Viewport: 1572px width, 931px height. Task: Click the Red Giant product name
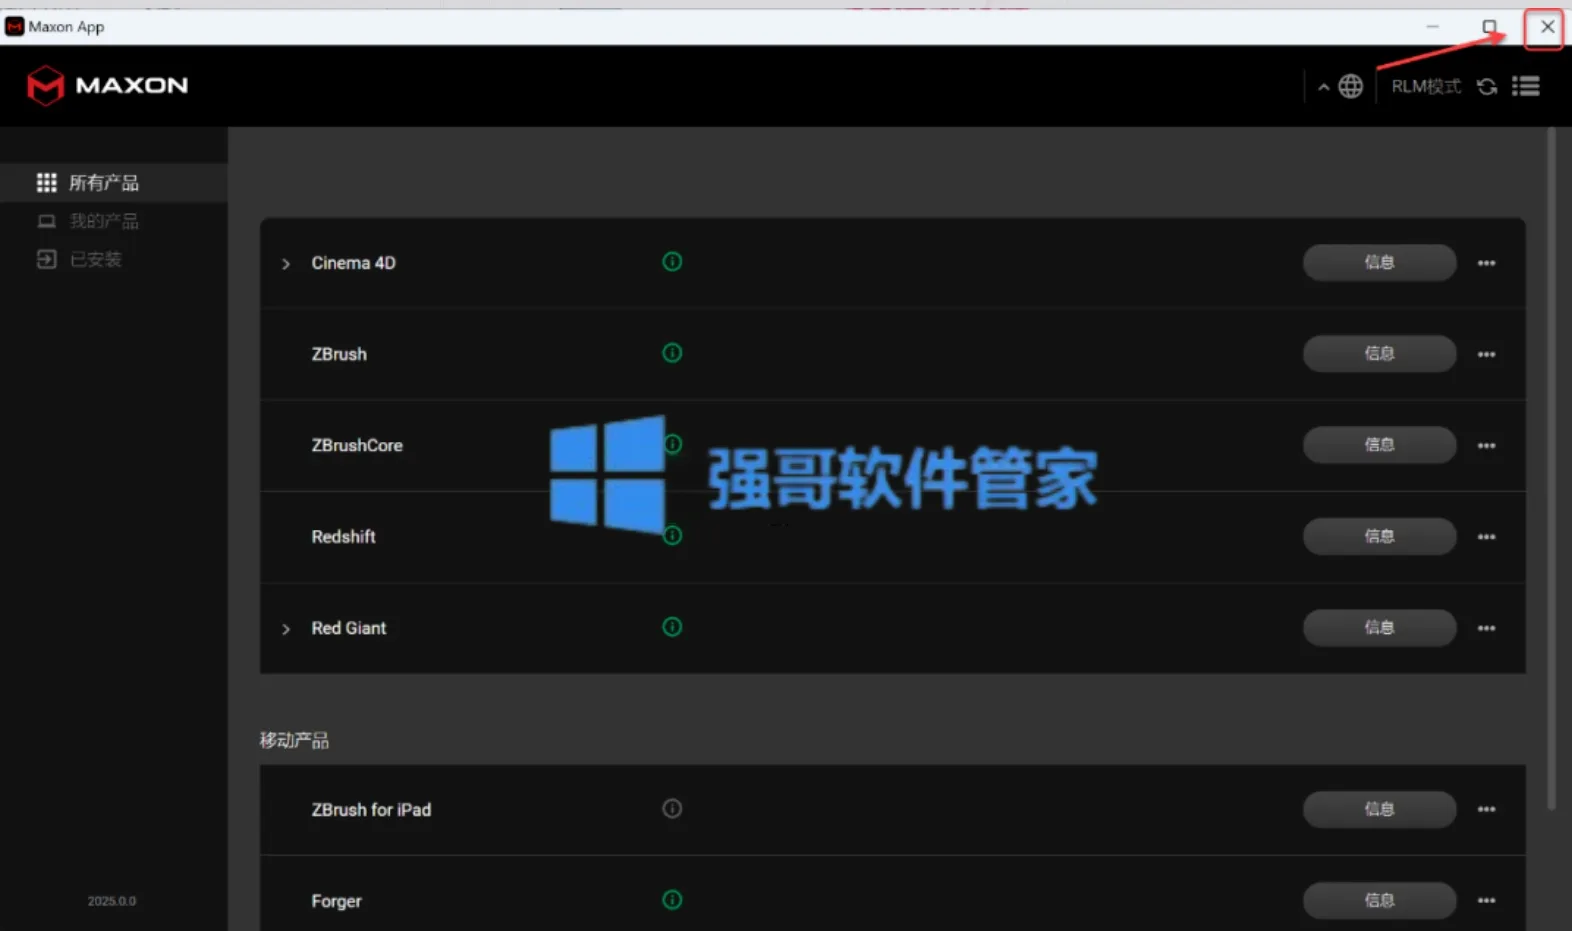(x=348, y=628)
